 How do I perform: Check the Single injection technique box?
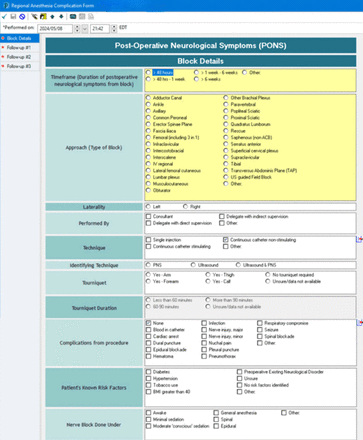click(x=148, y=240)
